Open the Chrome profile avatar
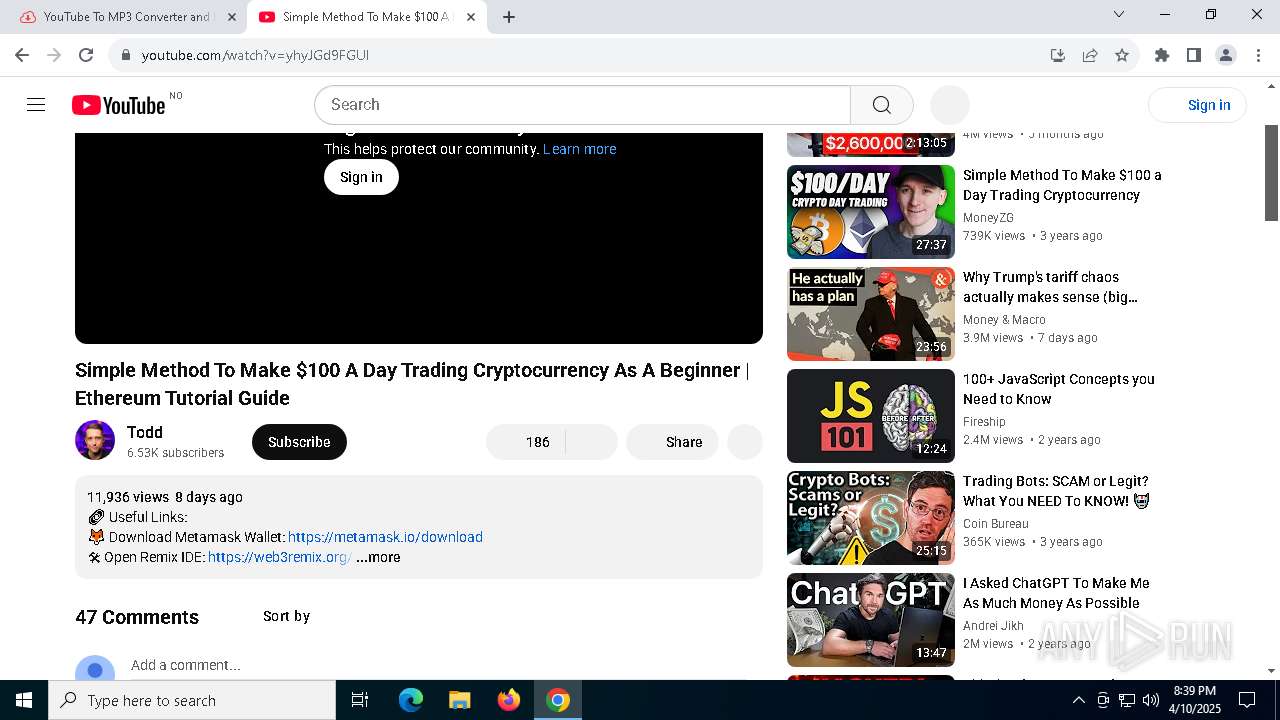Image resolution: width=1280 pixels, height=720 pixels. click(x=1226, y=55)
